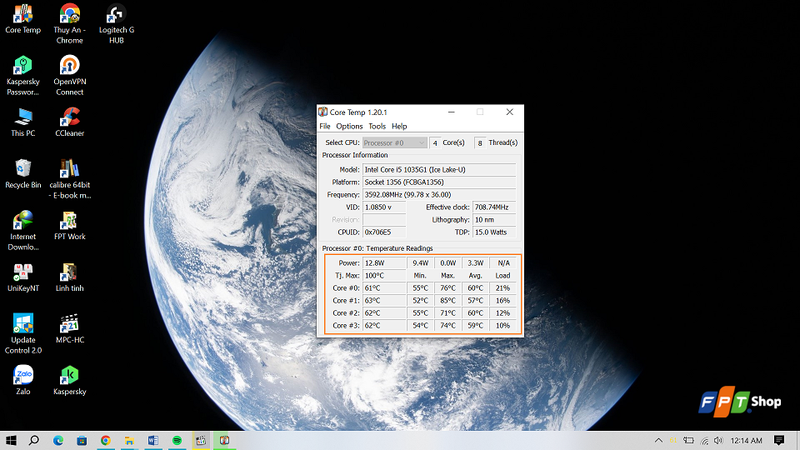The width and height of the screenshot is (800, 450).
Task: Launch Zalo desktop shortcut
Action: tap(23, 380)
